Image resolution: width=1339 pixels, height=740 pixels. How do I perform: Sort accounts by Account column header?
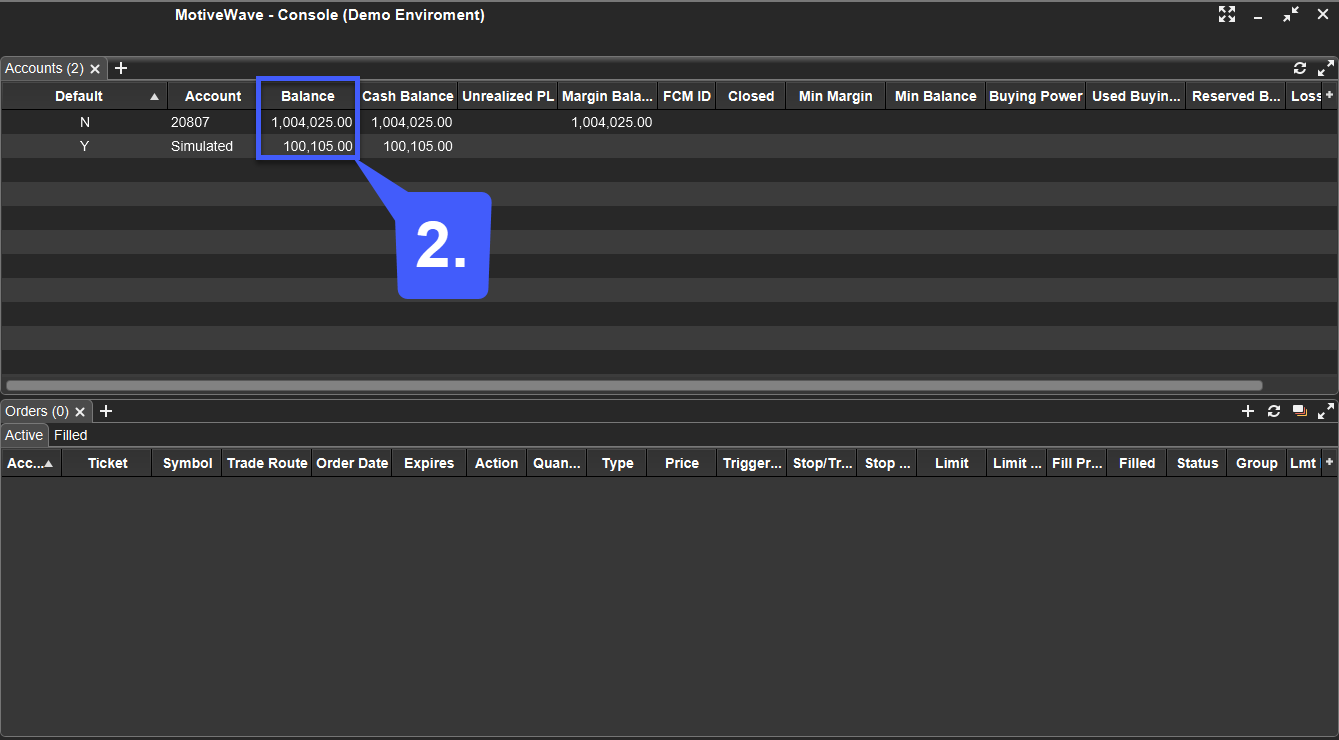212,96
